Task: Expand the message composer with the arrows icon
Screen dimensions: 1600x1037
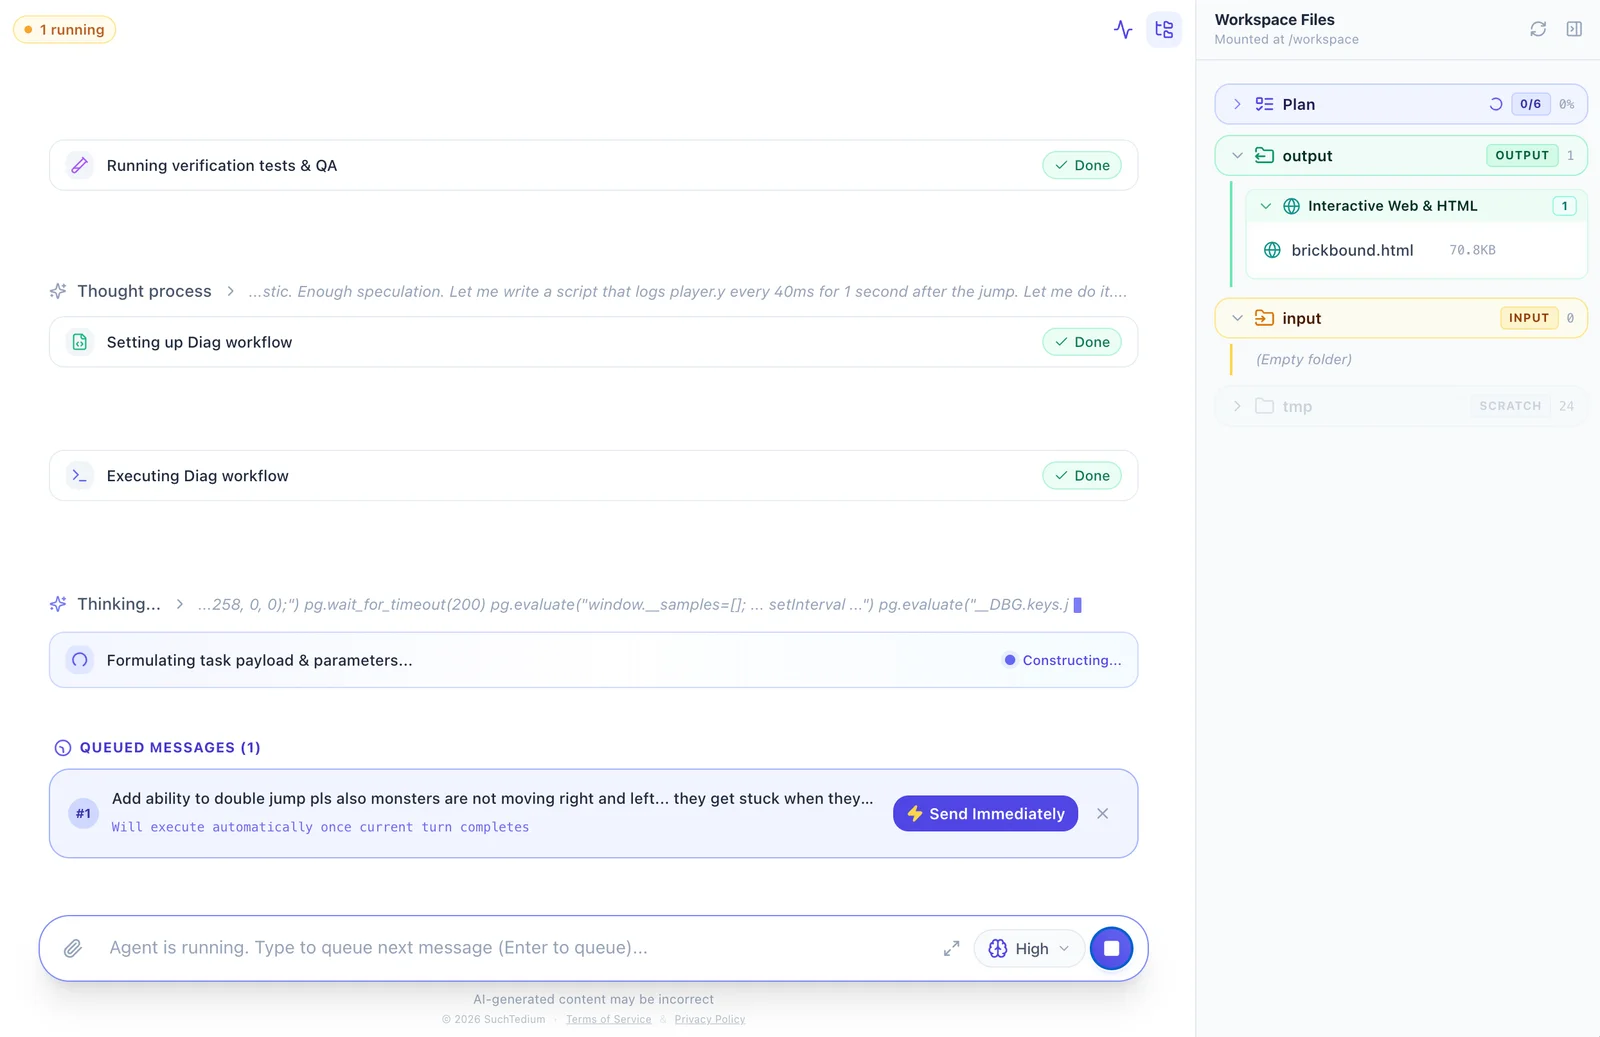Action: 951,948
